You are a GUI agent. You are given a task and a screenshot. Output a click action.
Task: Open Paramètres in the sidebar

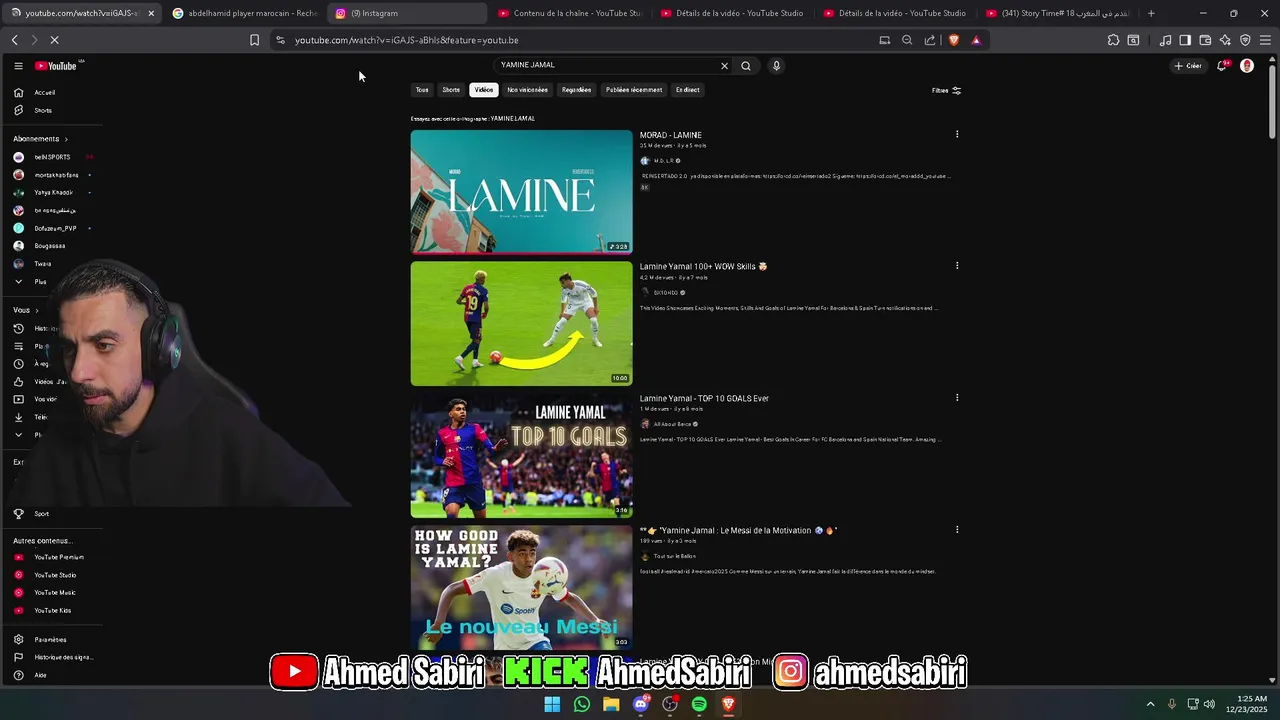(x=50, y=640)
